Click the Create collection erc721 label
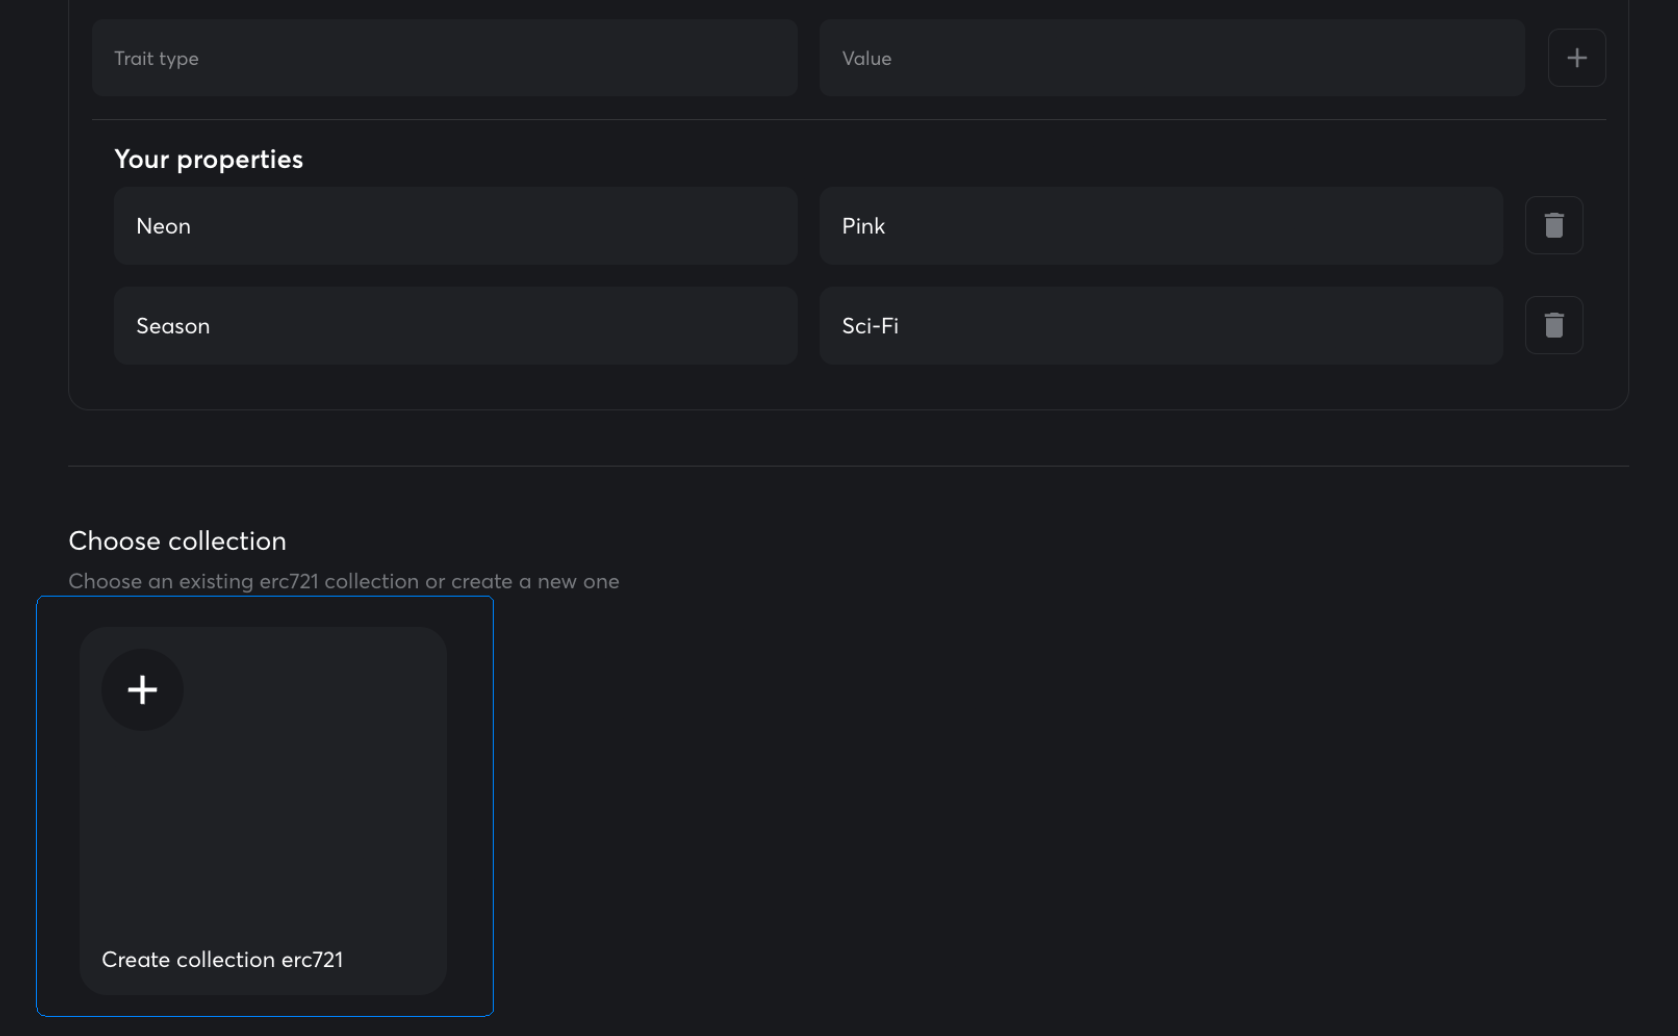This screenshot has width=1678, height=1036. point(222,960)
